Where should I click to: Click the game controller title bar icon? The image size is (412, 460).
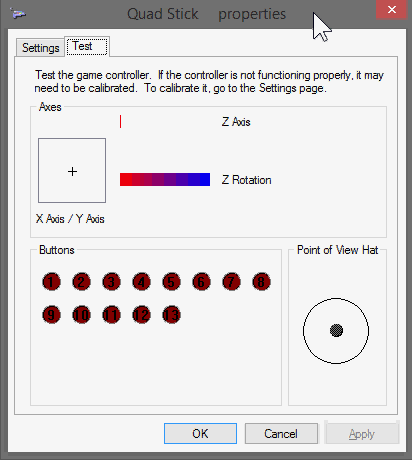tap(18, 14)
